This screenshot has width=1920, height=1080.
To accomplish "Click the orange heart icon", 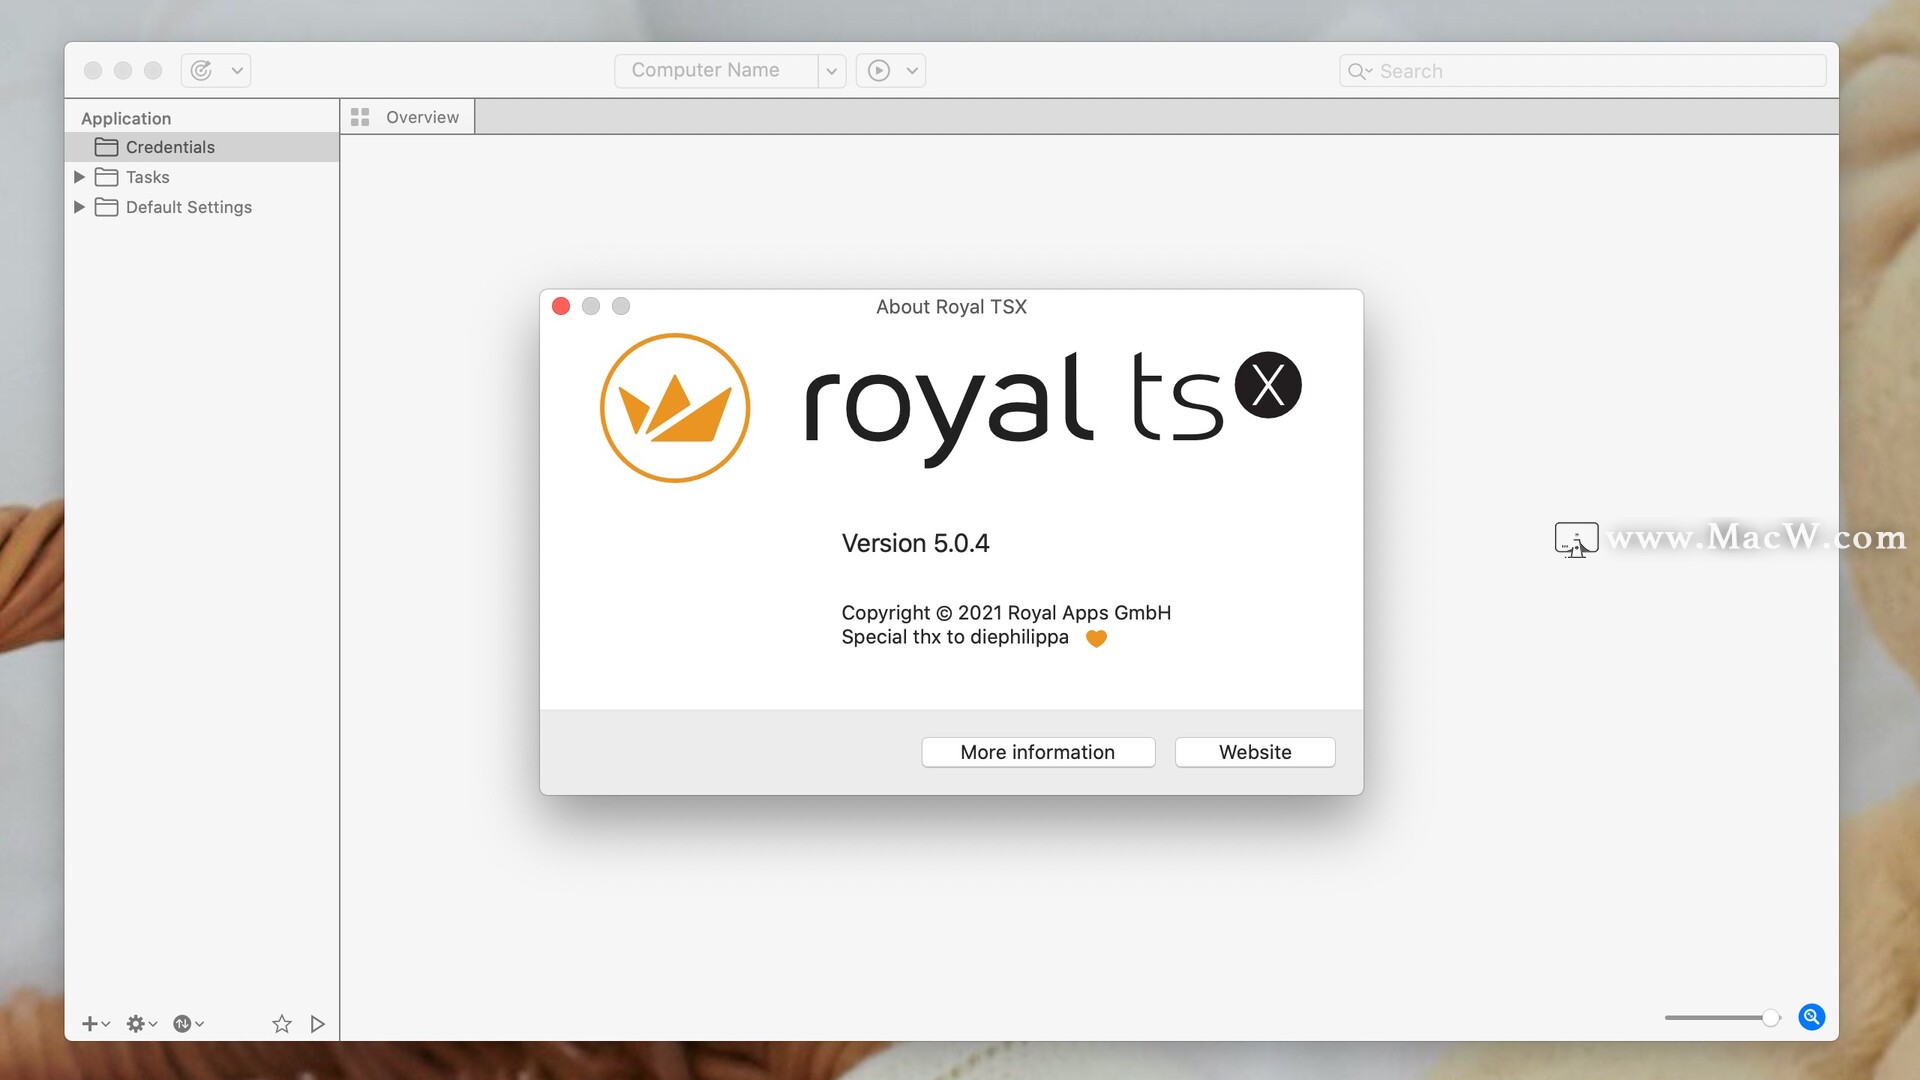I will tap(1096, 638).
